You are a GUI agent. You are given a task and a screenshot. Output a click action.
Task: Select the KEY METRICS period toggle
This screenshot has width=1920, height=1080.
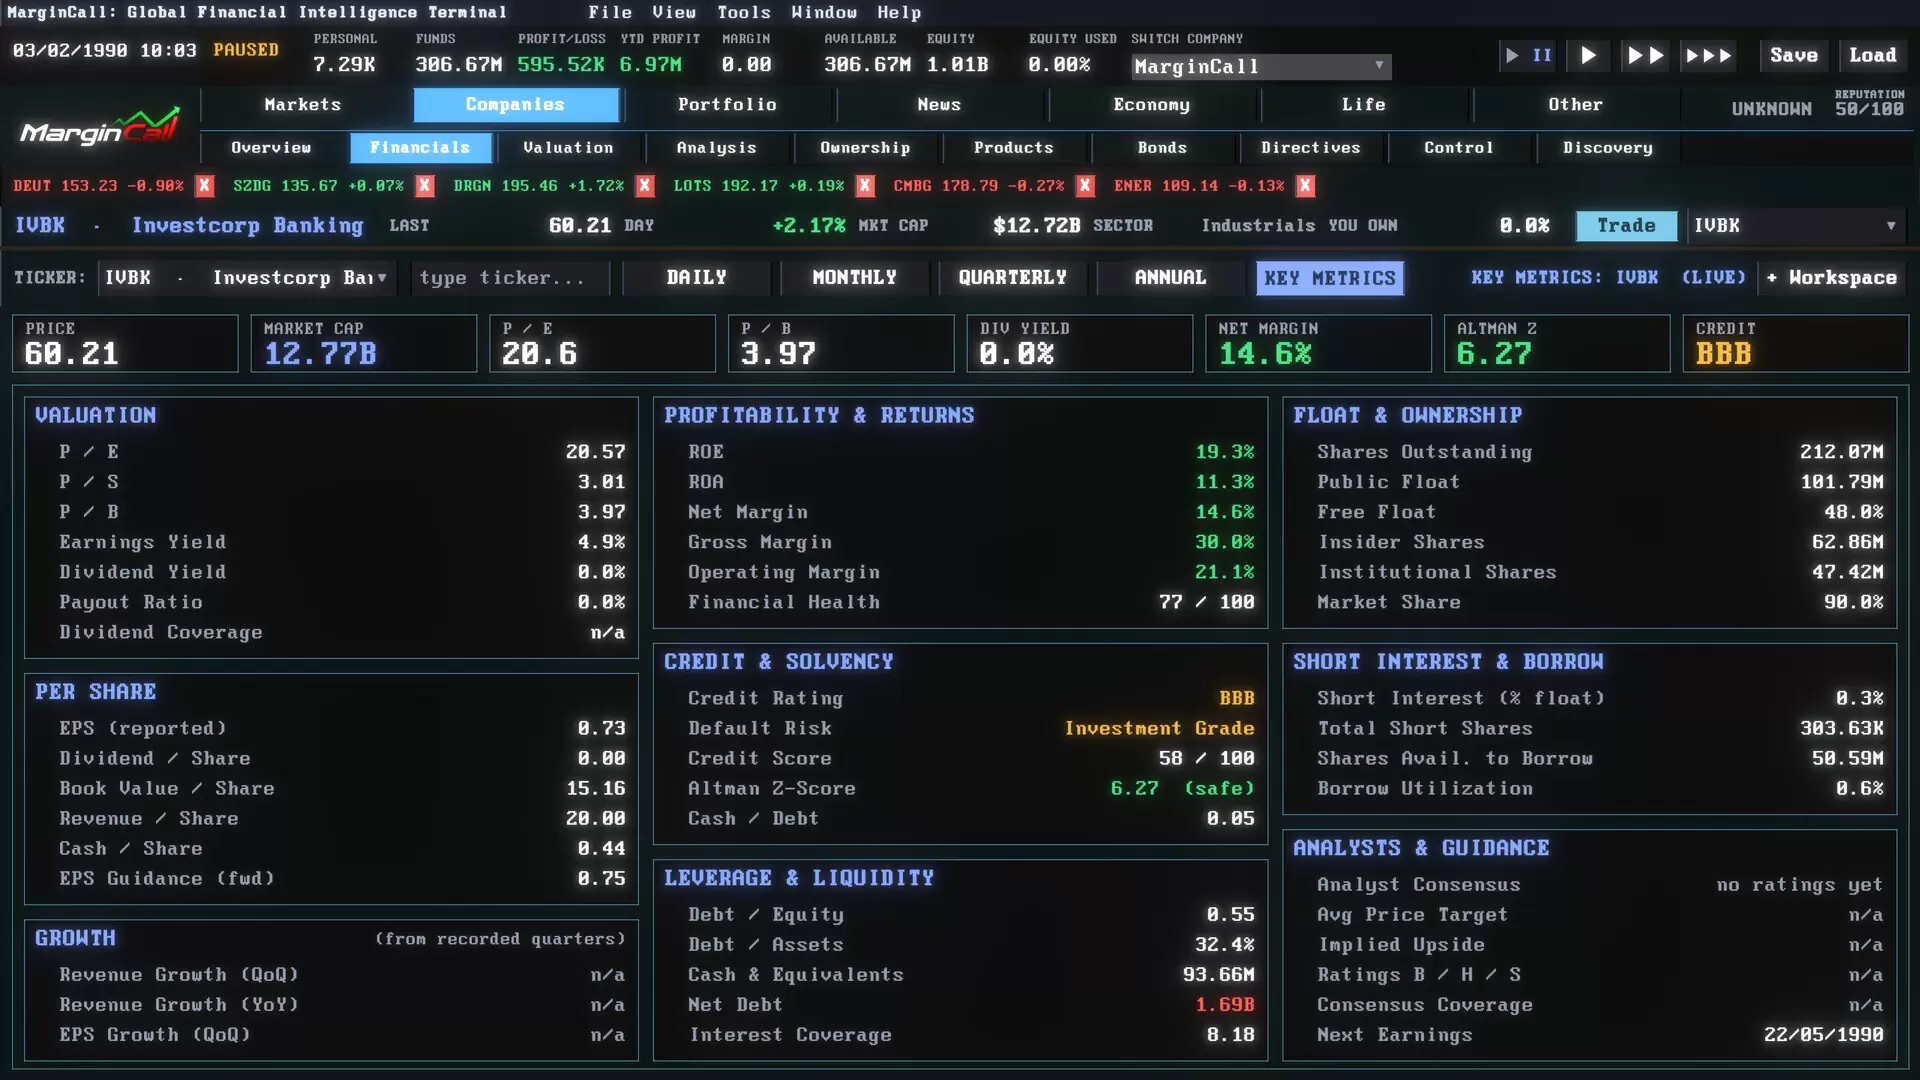(1329, 278)
